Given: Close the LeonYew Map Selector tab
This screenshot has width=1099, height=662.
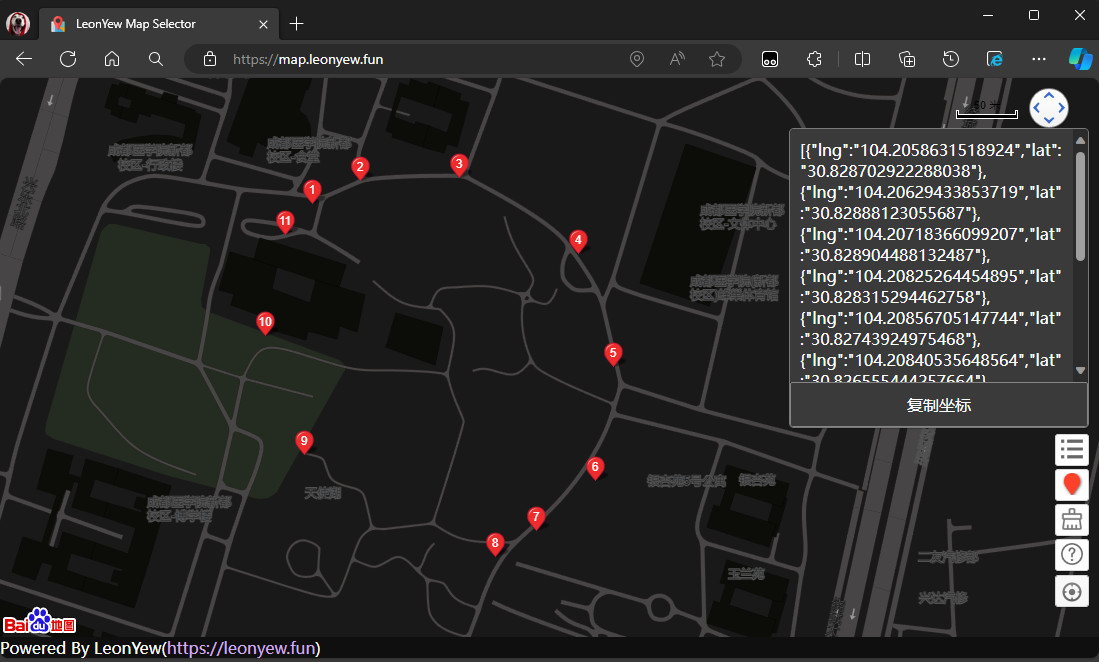Looking at the screenshot, I should pos(264,25).
